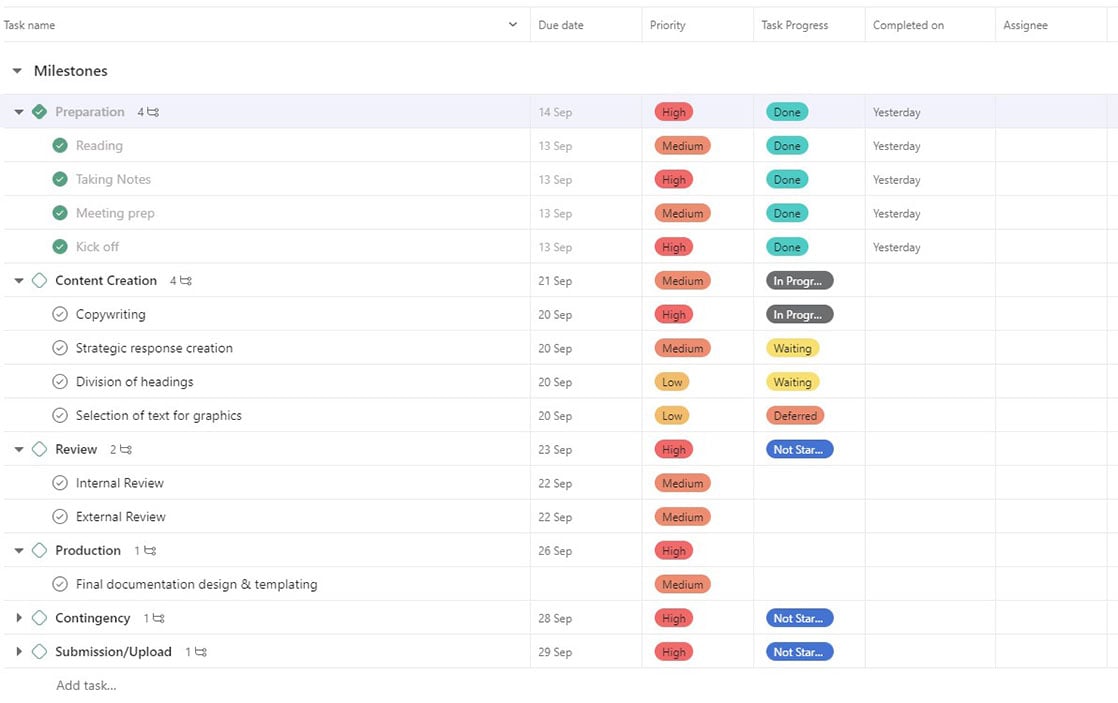Mark Preparation milestone as incomplete

click(x=40, y=112)
